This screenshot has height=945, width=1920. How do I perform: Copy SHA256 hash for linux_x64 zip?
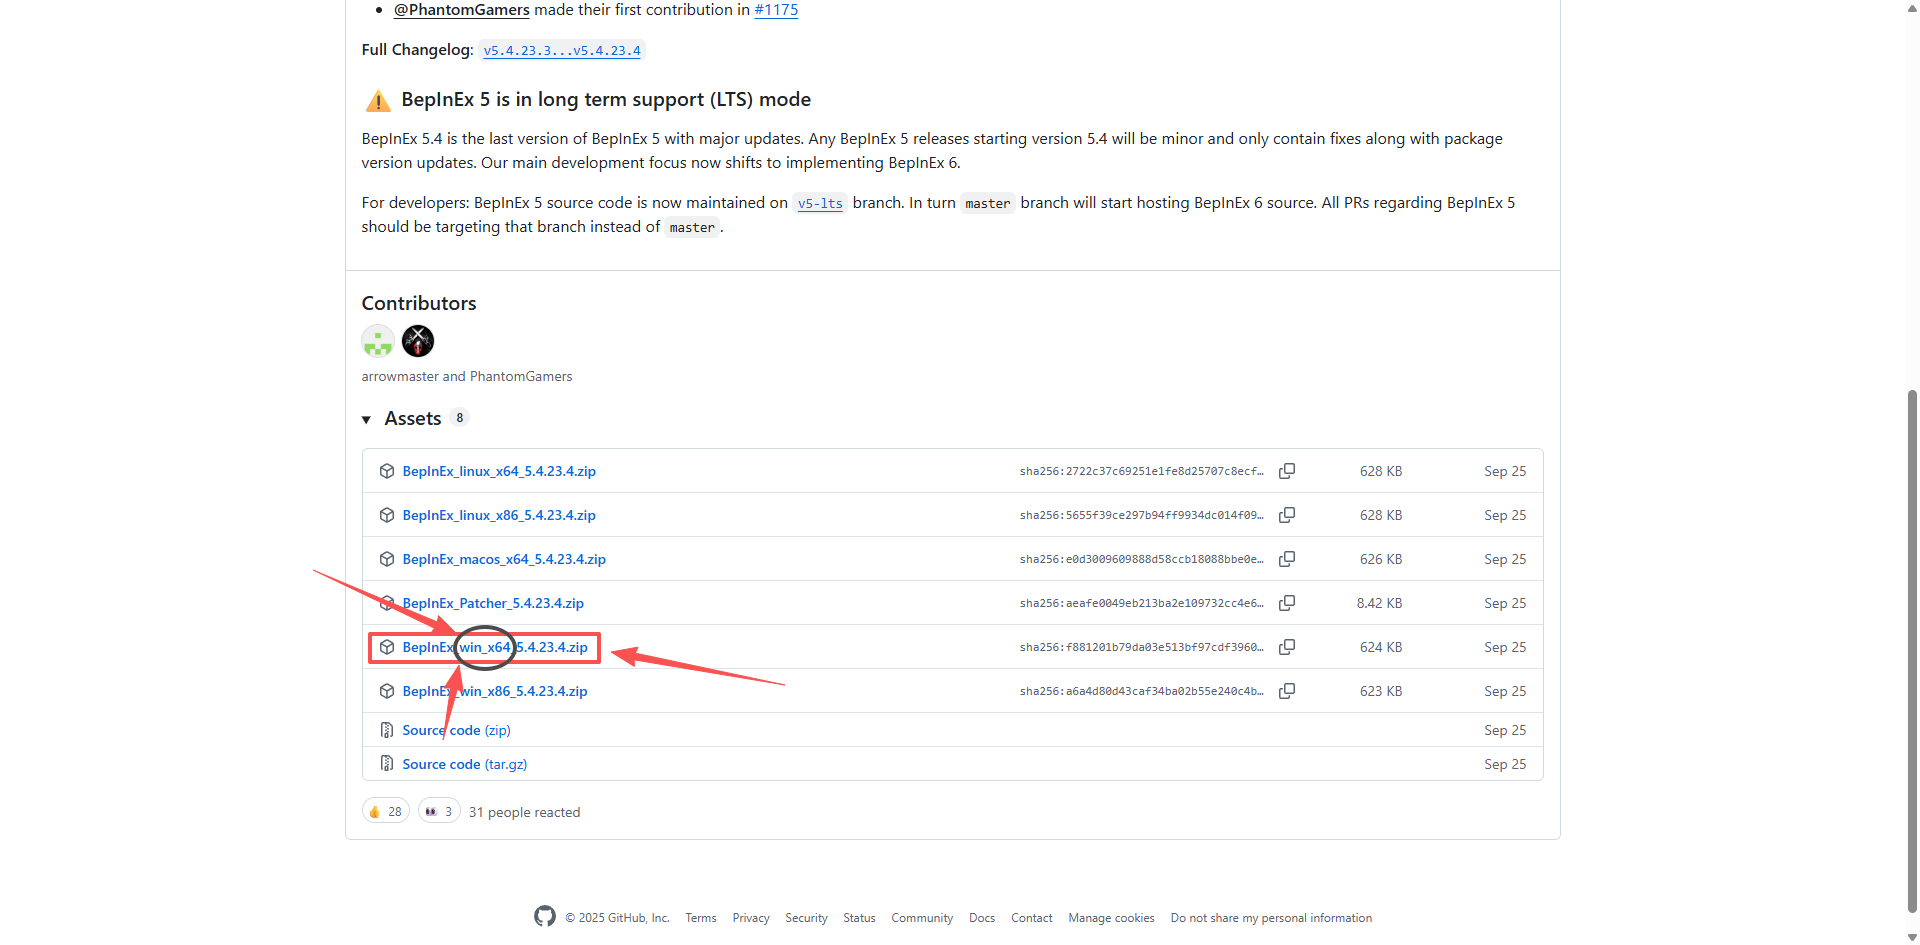1287,471
